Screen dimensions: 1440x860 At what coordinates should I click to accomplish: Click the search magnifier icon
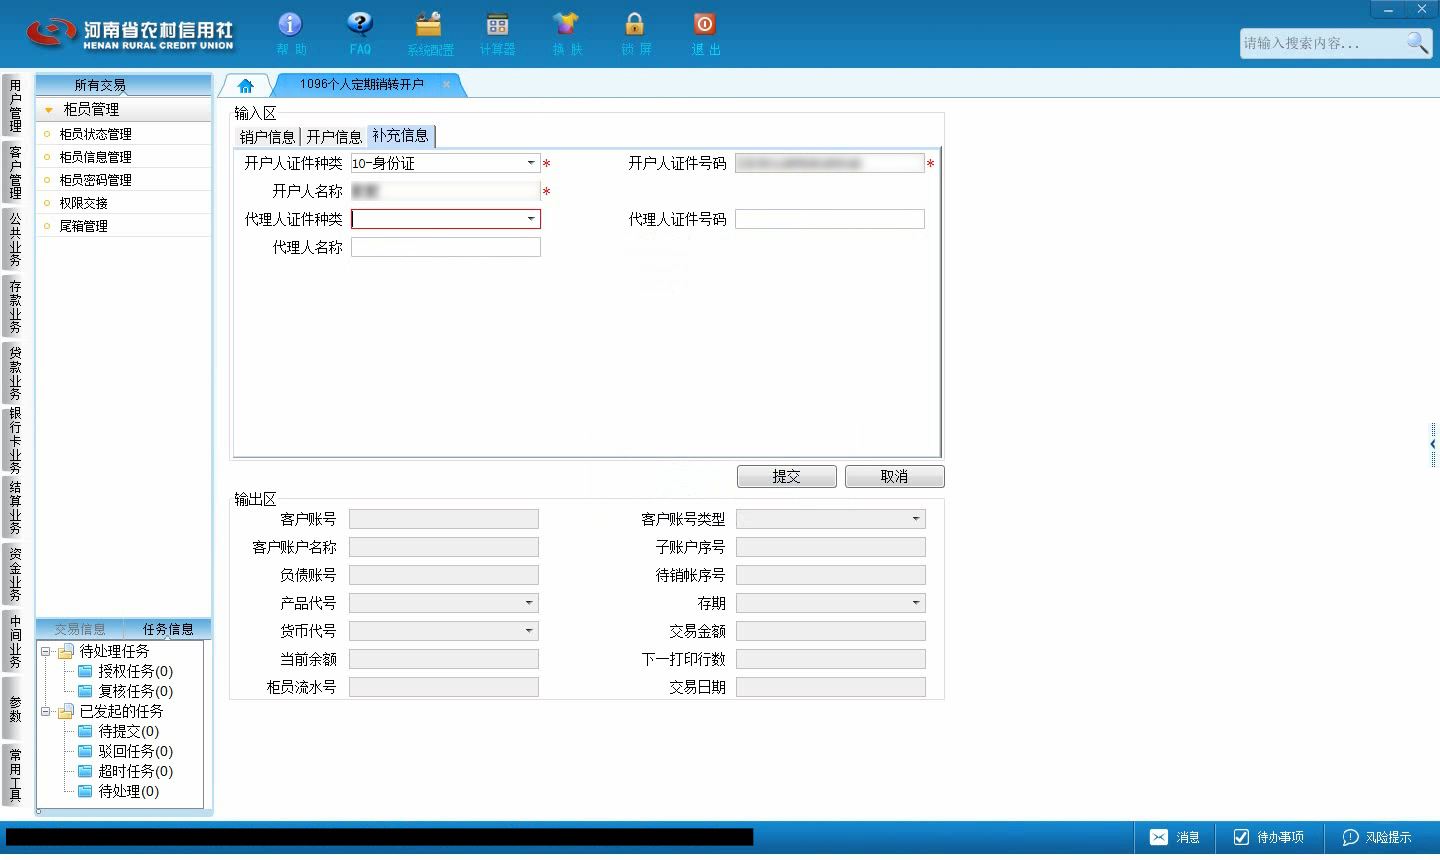tap(1417, 42)
